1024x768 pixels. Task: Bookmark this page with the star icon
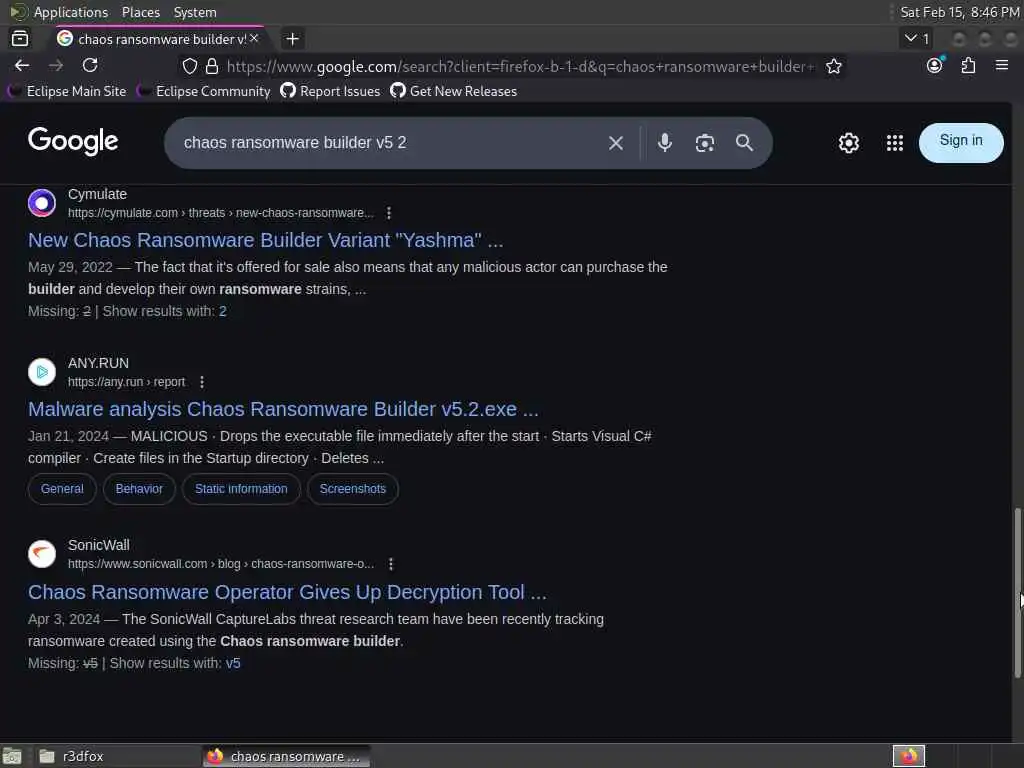click(x=833, y=66)
